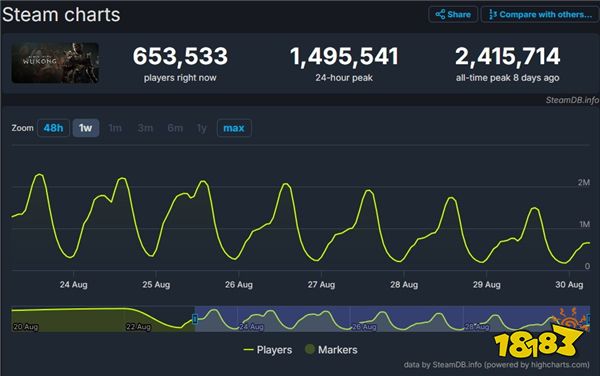Click the 26 Aug axis label
The width and height of the screenshot is (600, 376).
click(x=239, y=285)
